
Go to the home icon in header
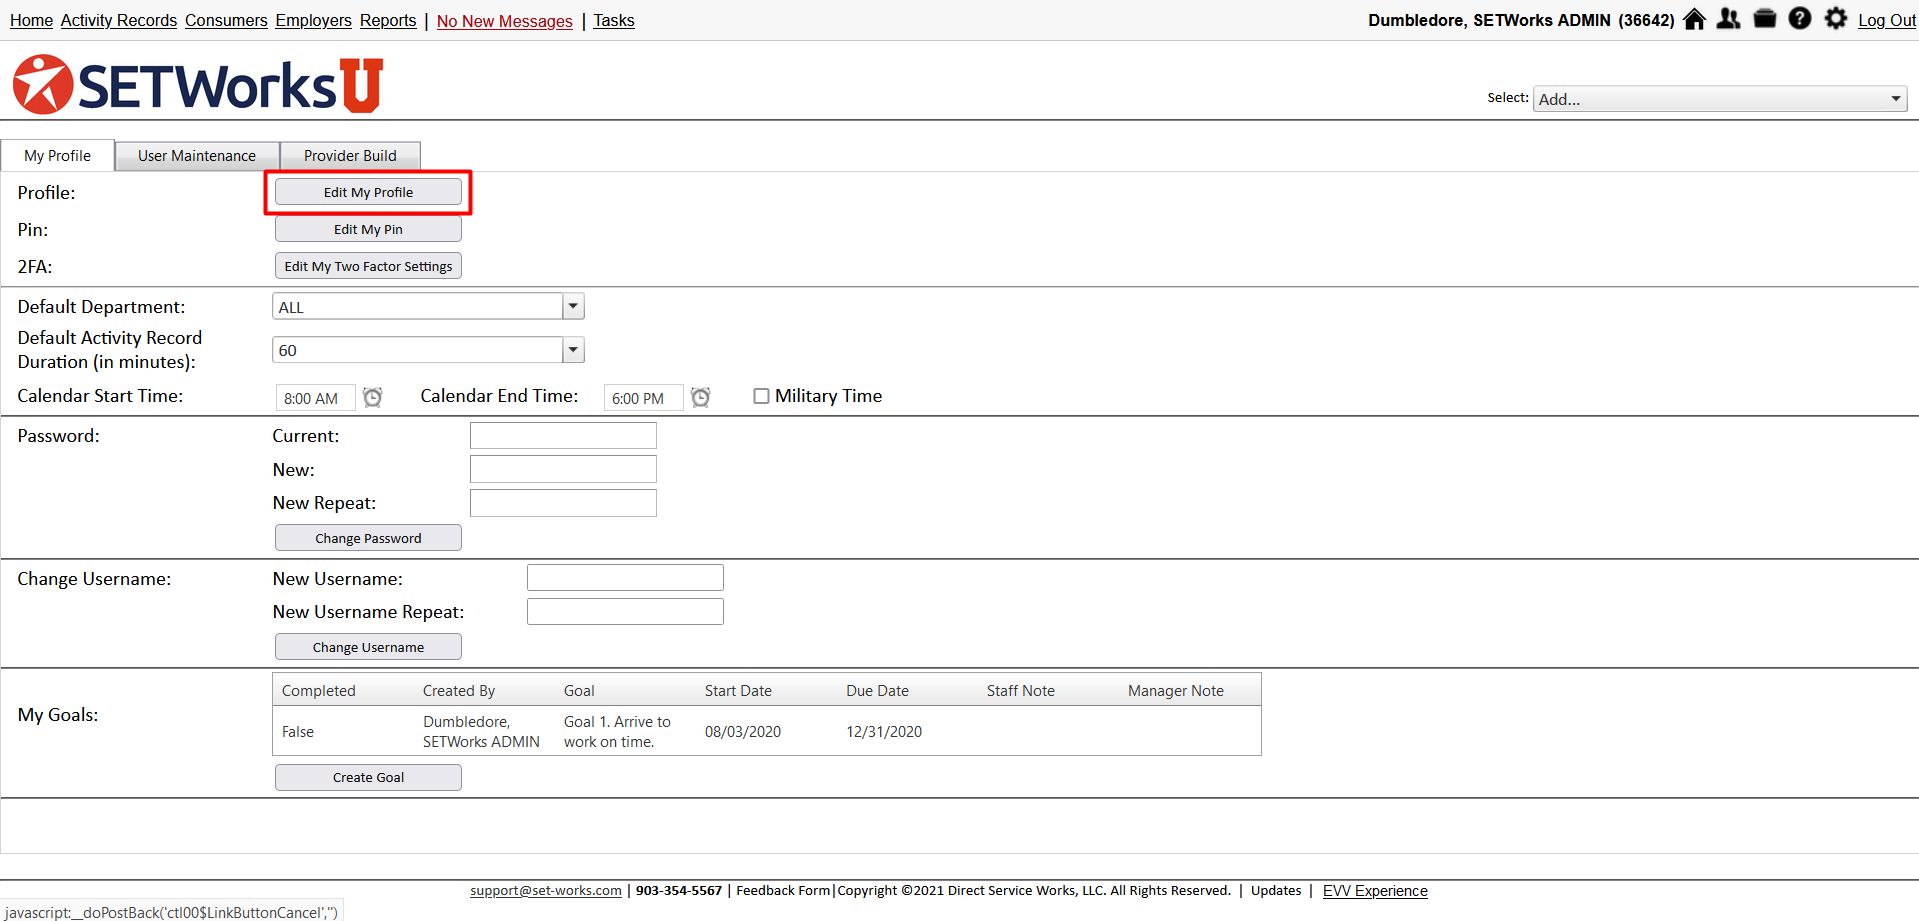point(1694,19)
